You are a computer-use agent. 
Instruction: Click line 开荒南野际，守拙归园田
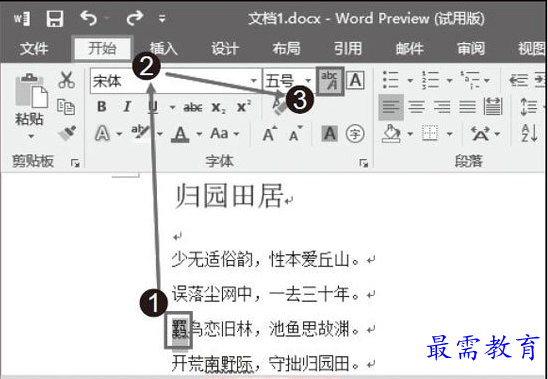click(265, 364)
